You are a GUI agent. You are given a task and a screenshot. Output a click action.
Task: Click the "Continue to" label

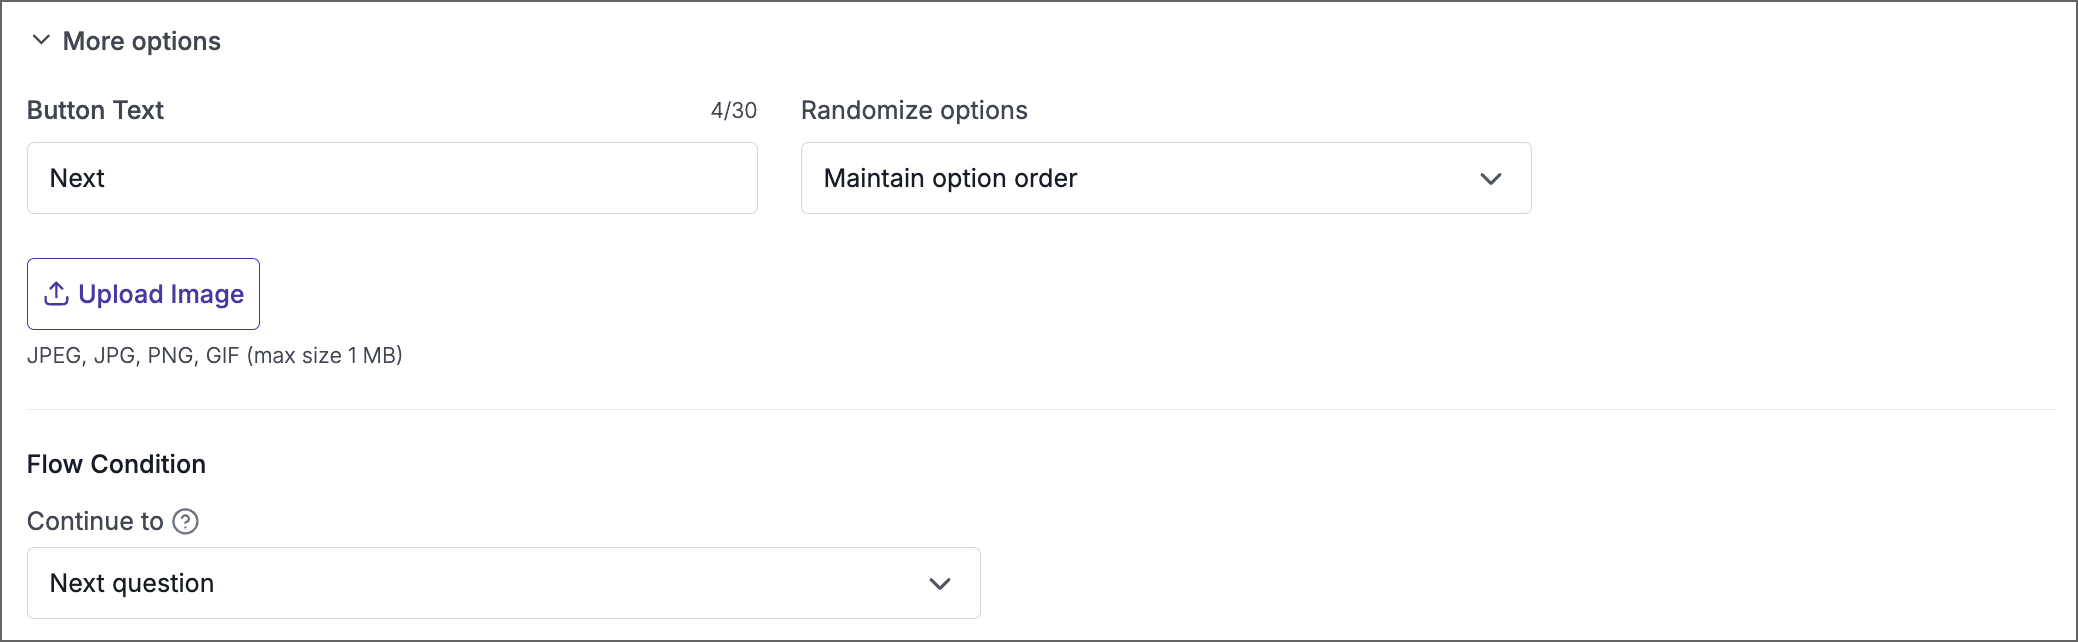95,521
